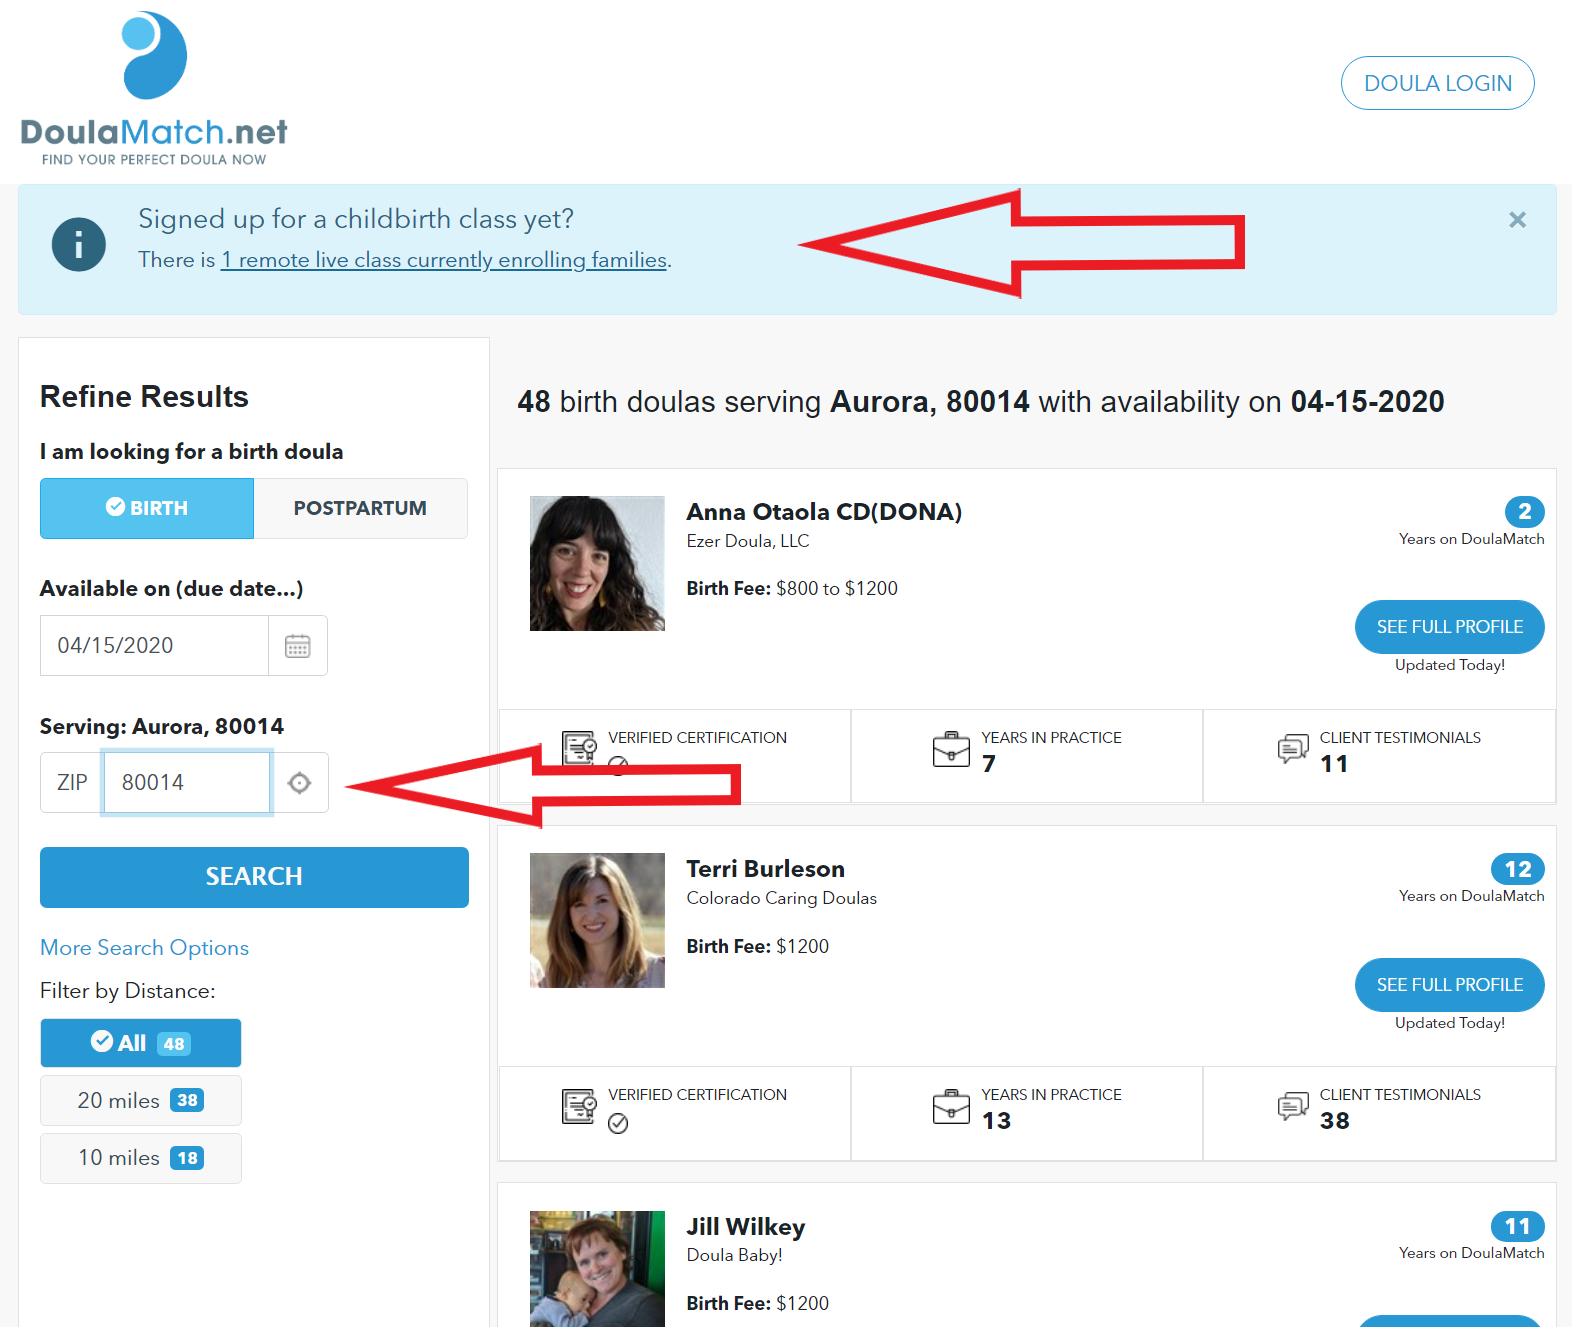See Anna Otaola's full profile
This screenshot has height=1327, width=1572.
point(1449,627)
